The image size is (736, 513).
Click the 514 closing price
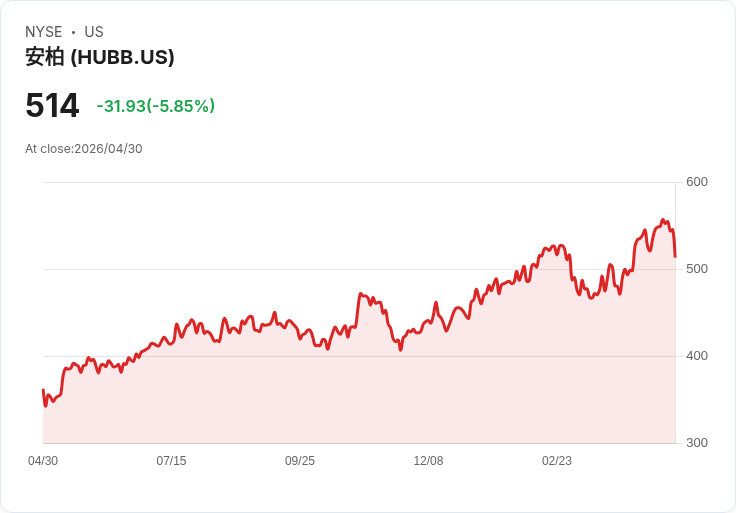pyautogui.click(x=52, y=105)
